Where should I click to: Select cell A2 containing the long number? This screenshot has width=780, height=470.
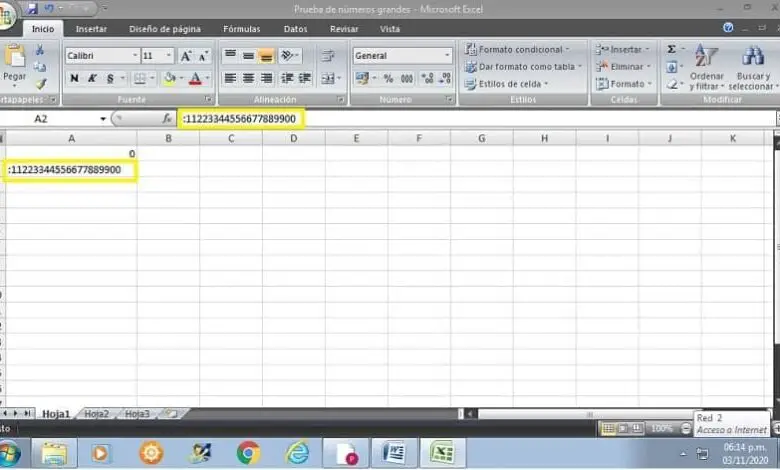tap(71, 170)
